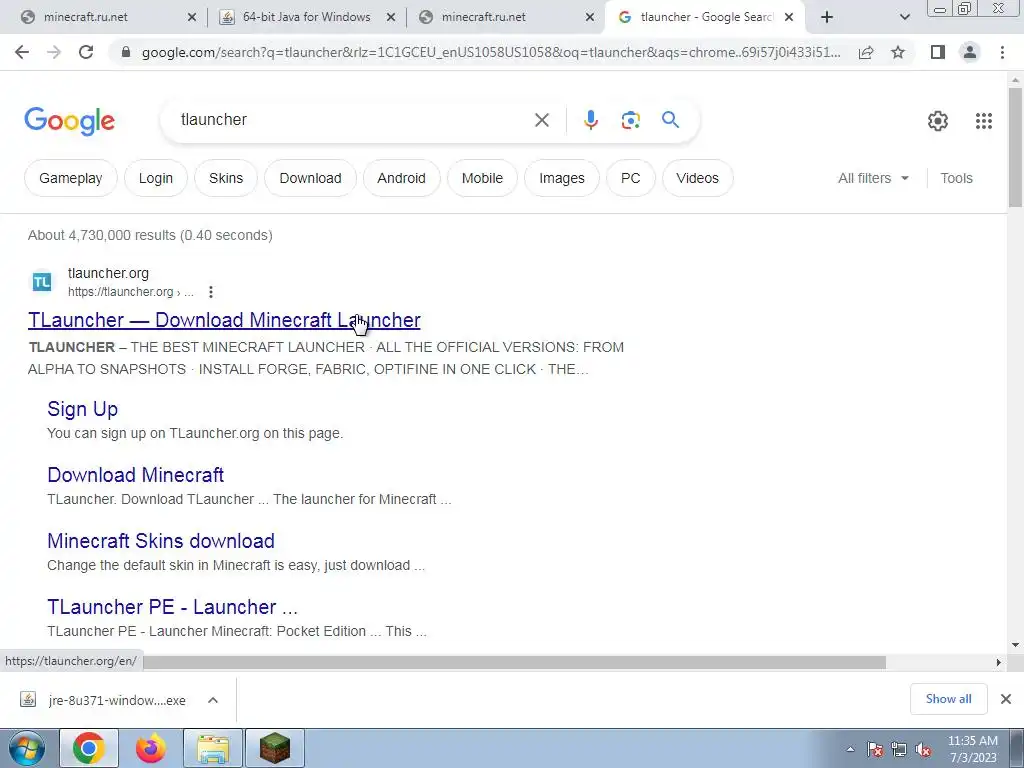Select the Skins filter chip
Screen dimensions: 1024x768
pyautogui.click(x=226, y=178)
